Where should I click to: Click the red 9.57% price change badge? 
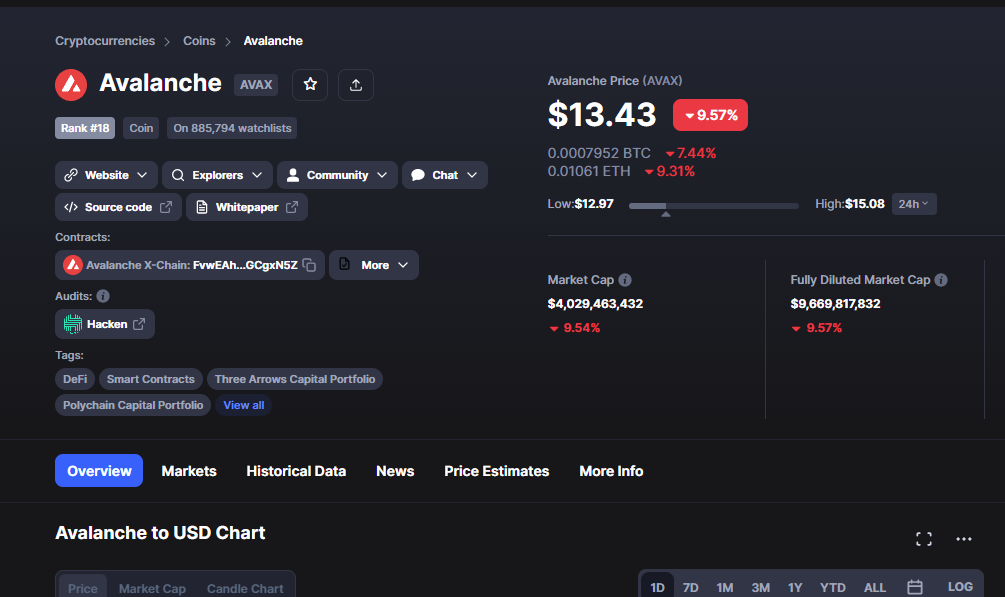[710, 115]
